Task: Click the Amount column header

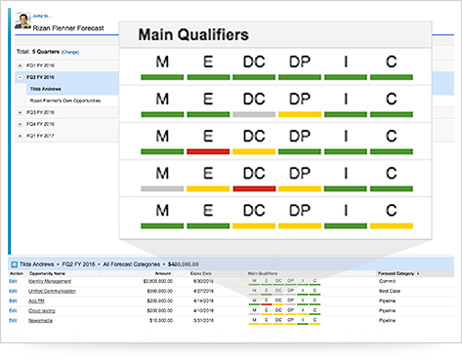Action: tap(163, 273)
